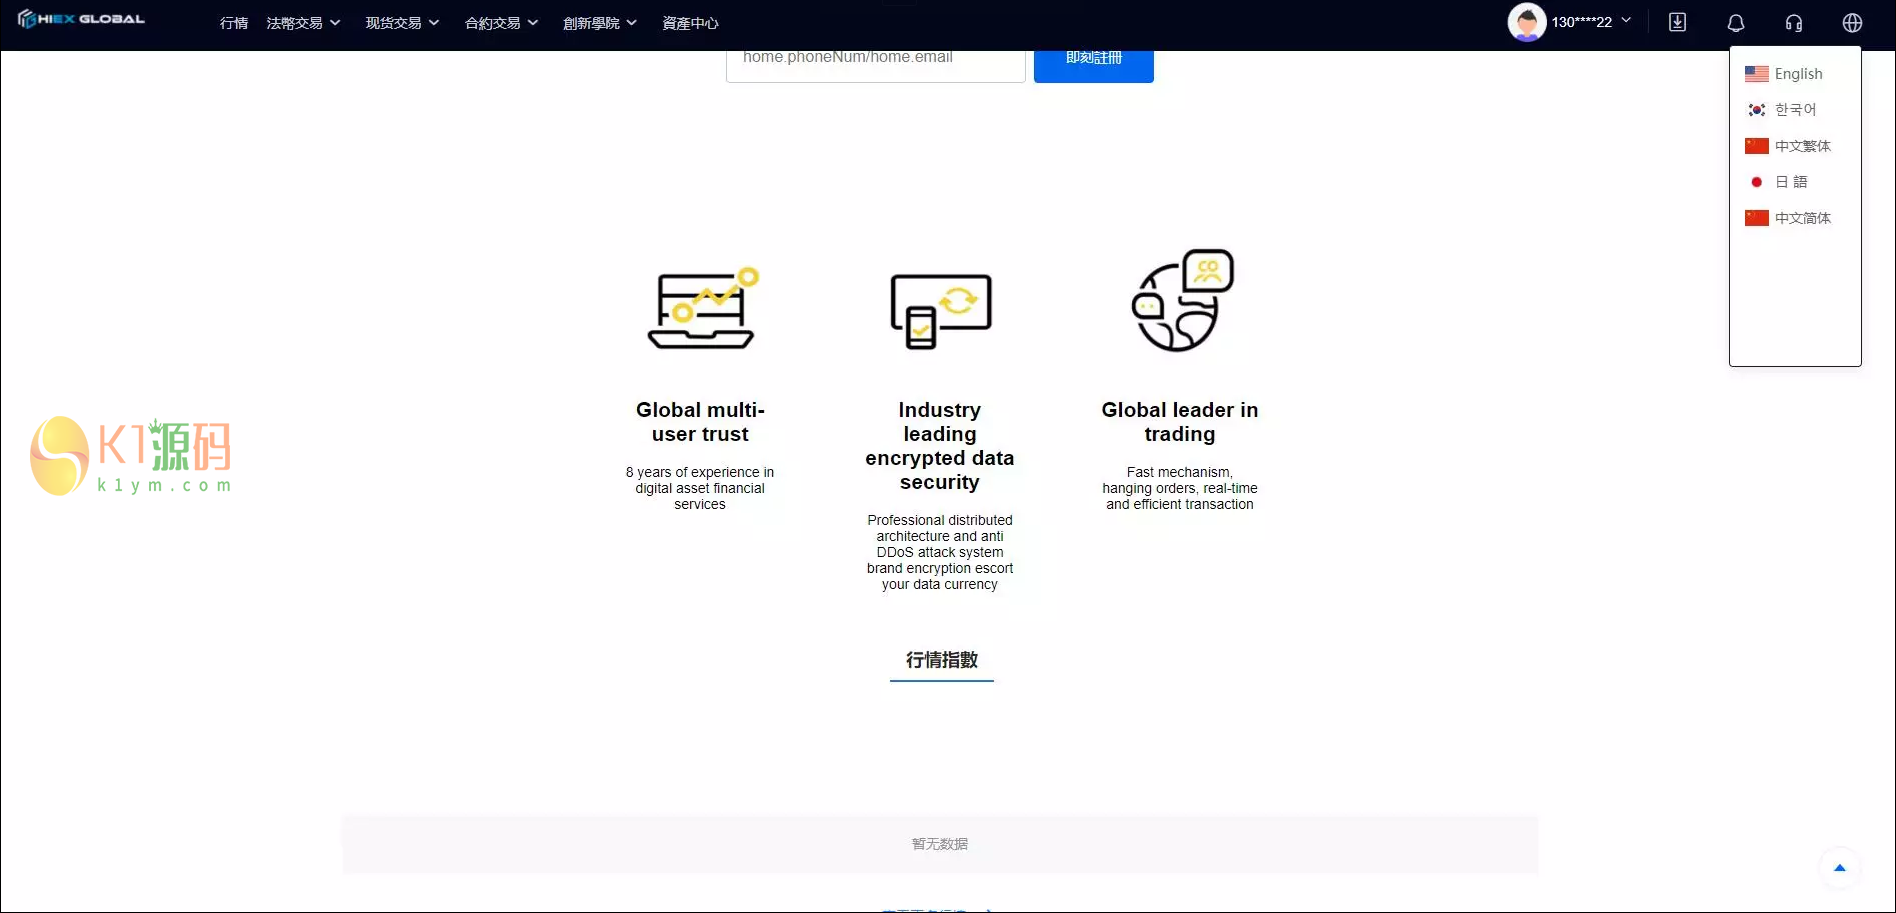Open customer support via the headset icon

click(1794, 22)
